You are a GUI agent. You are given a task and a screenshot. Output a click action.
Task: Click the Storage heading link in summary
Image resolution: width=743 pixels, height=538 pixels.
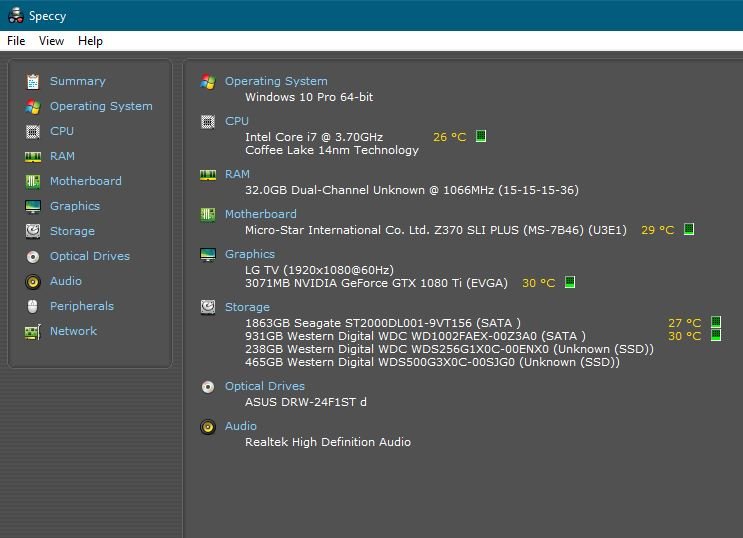point(247,307)
